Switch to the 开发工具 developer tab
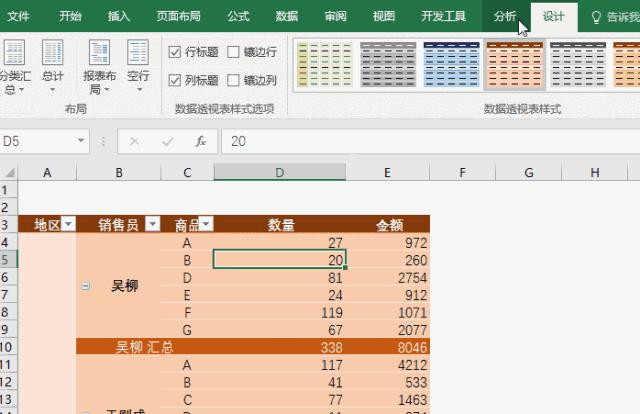The width and height of the screenshot is (640, 414). tap(444, 16)
